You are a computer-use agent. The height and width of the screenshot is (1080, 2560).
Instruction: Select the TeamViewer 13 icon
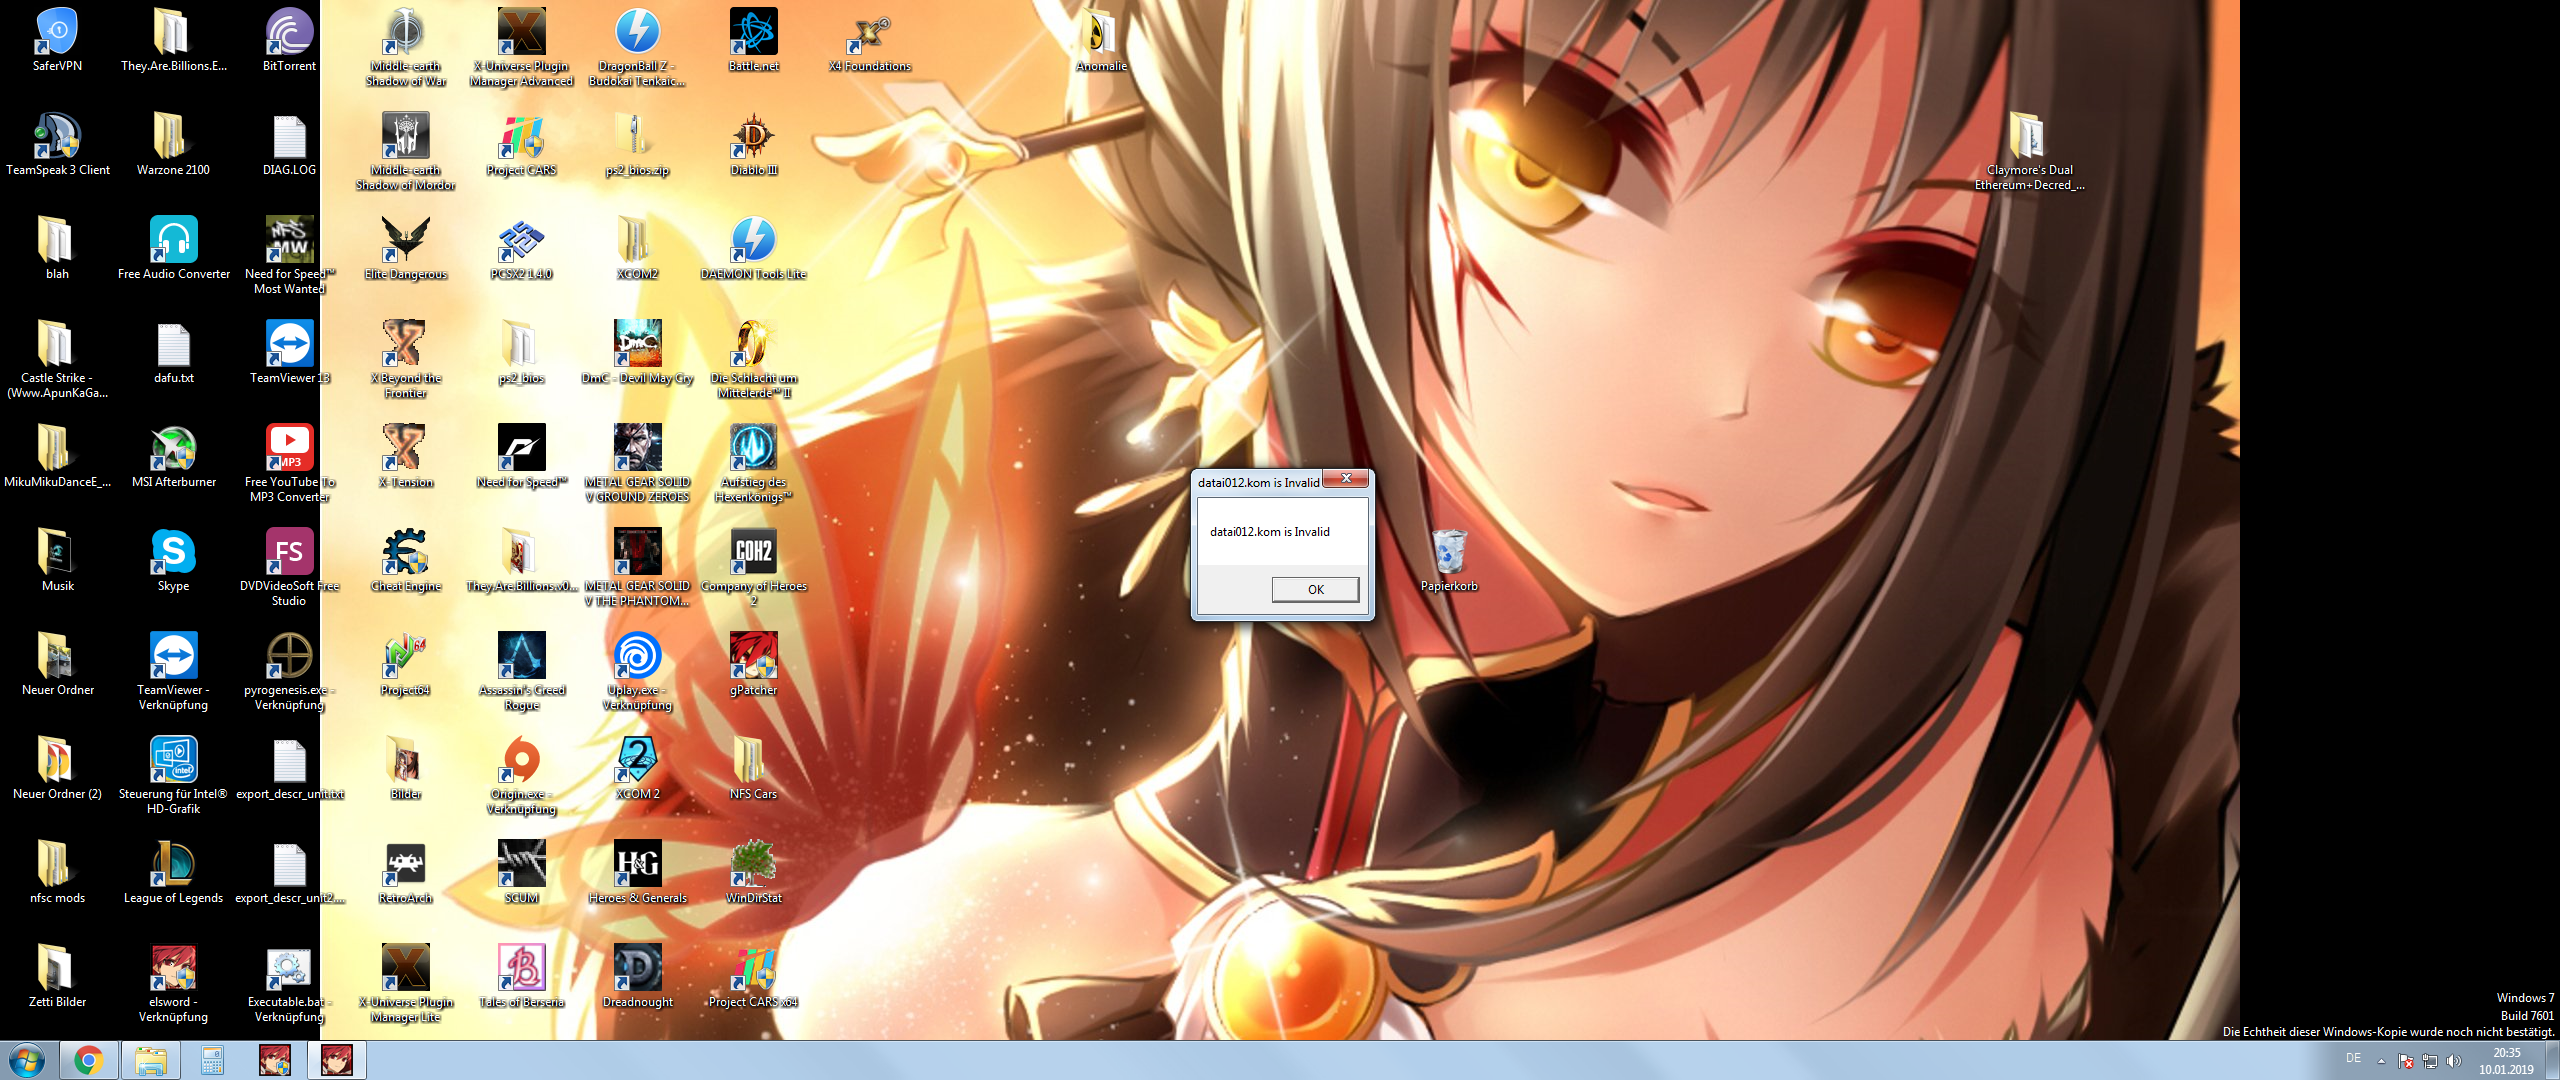click(x=289, y=352)
